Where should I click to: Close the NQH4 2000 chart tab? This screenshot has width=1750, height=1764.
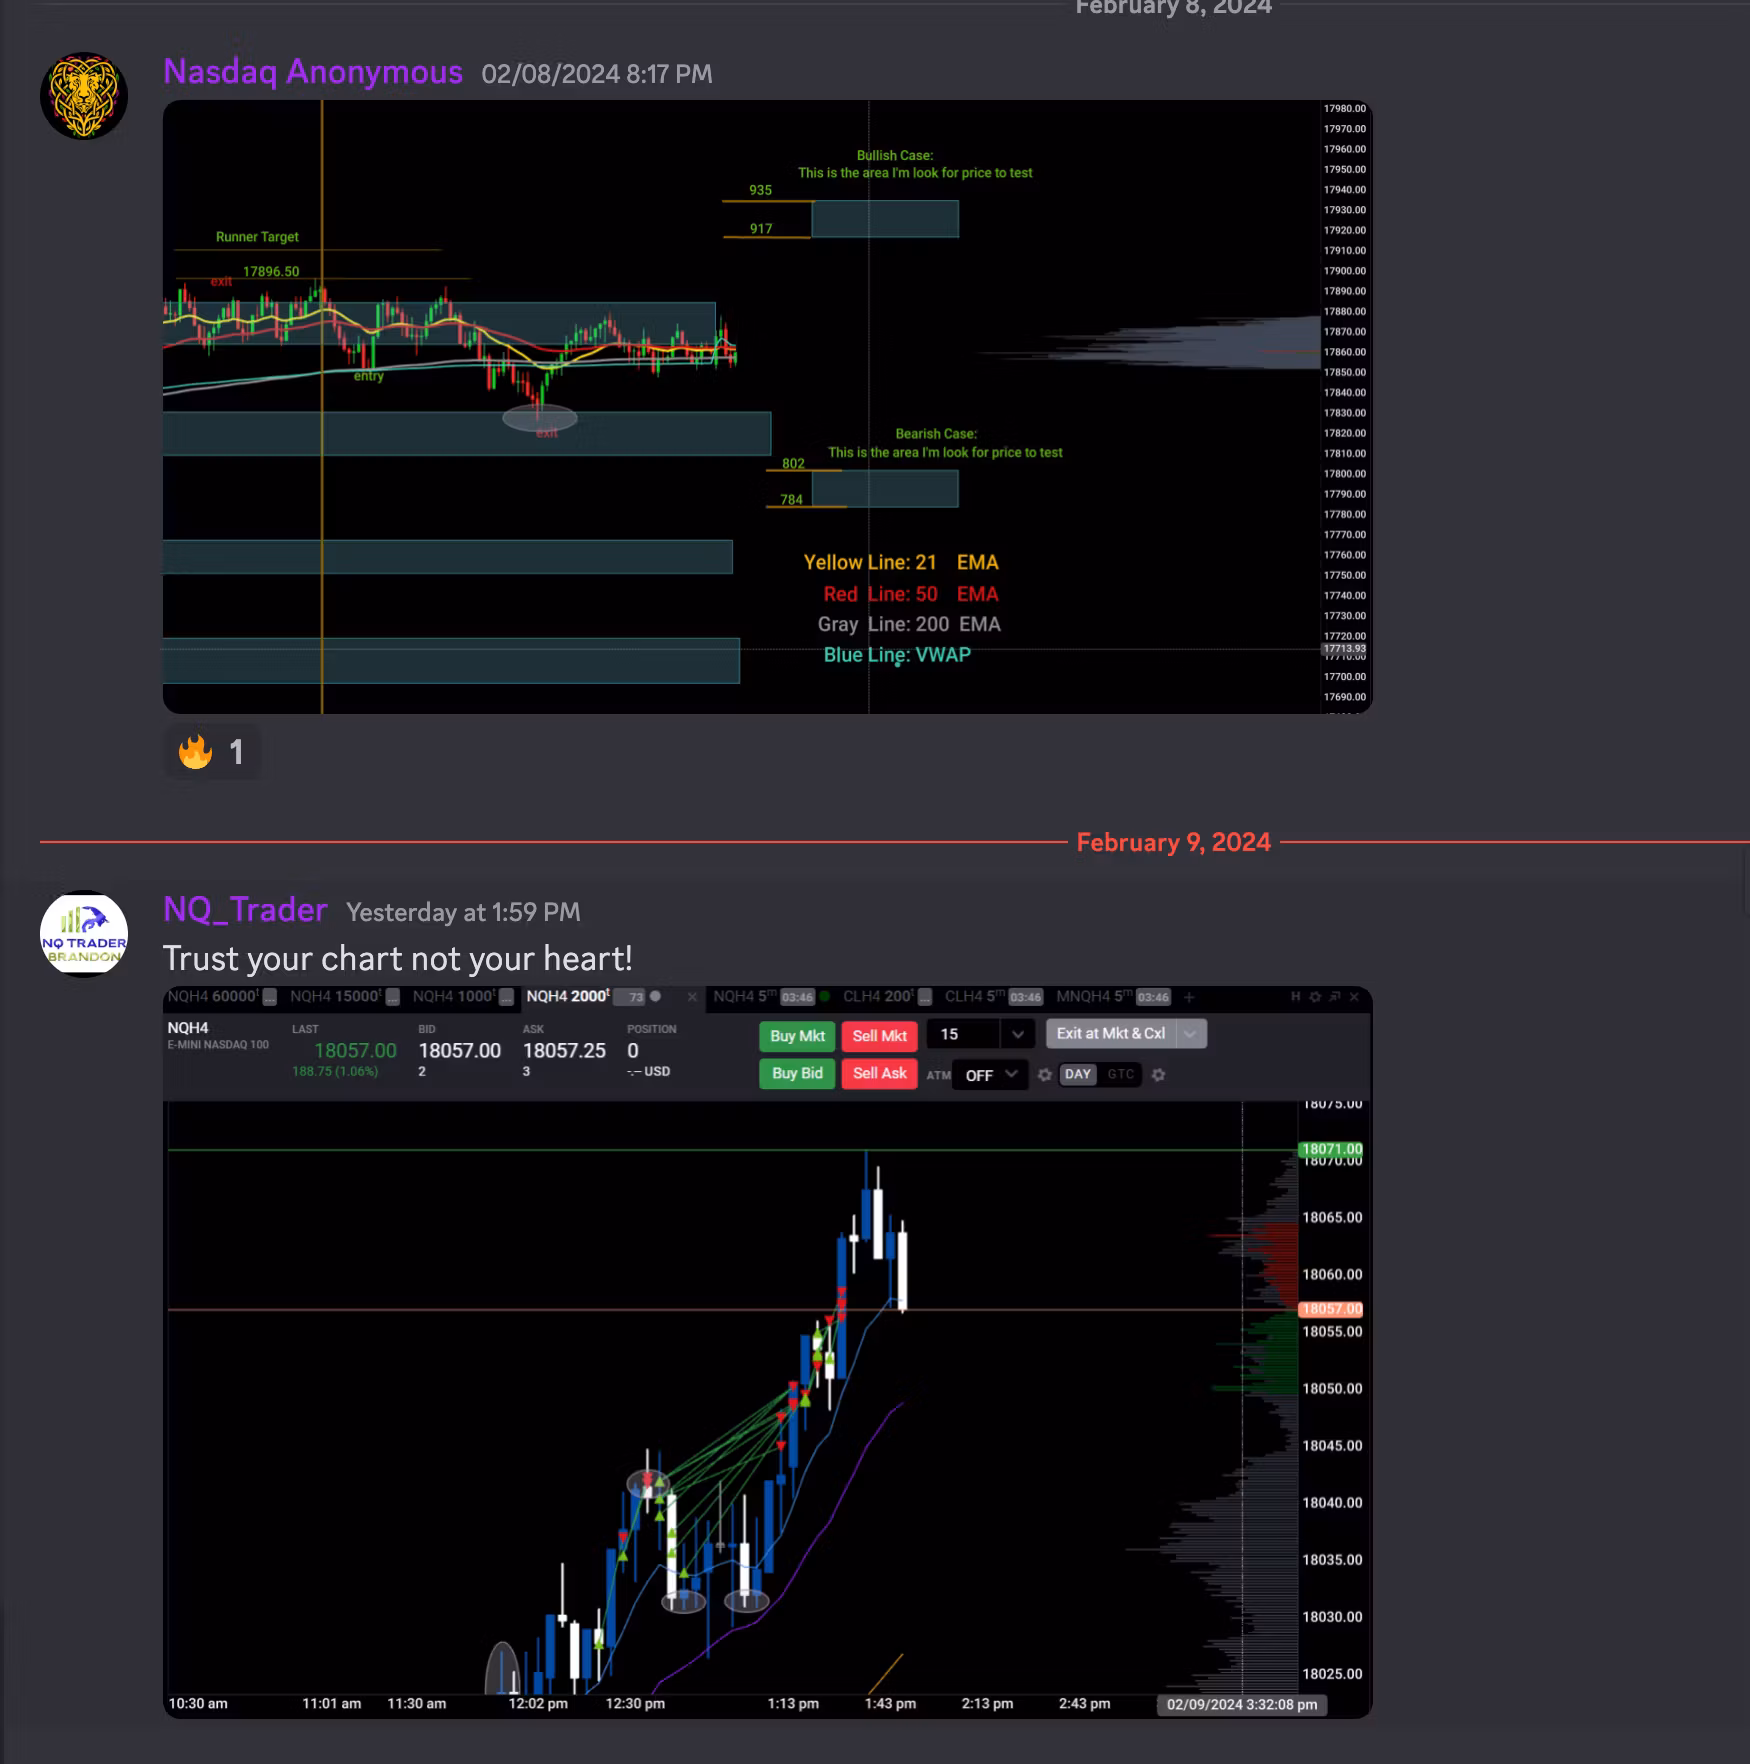coord(692,997)
